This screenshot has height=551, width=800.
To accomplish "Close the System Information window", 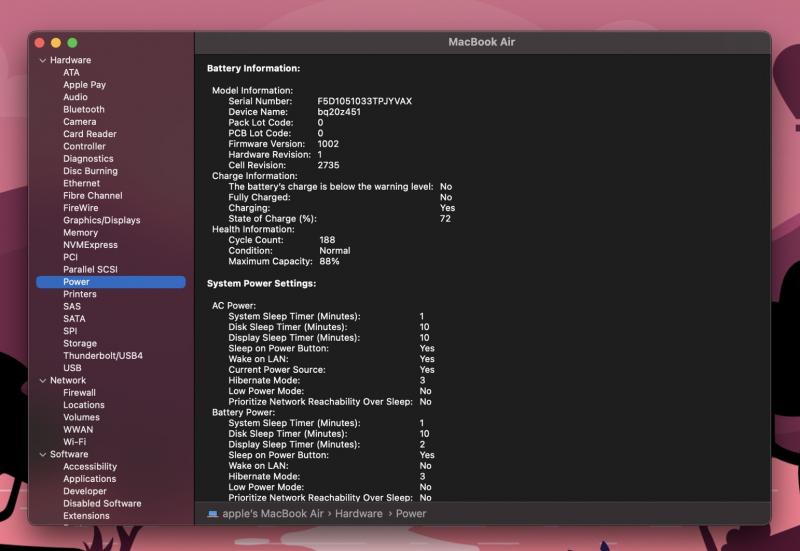I will 40,43.
